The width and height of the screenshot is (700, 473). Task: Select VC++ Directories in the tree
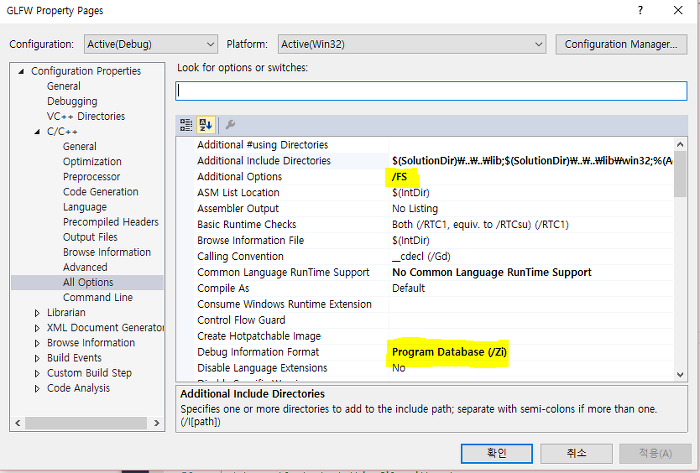[86, 116]
